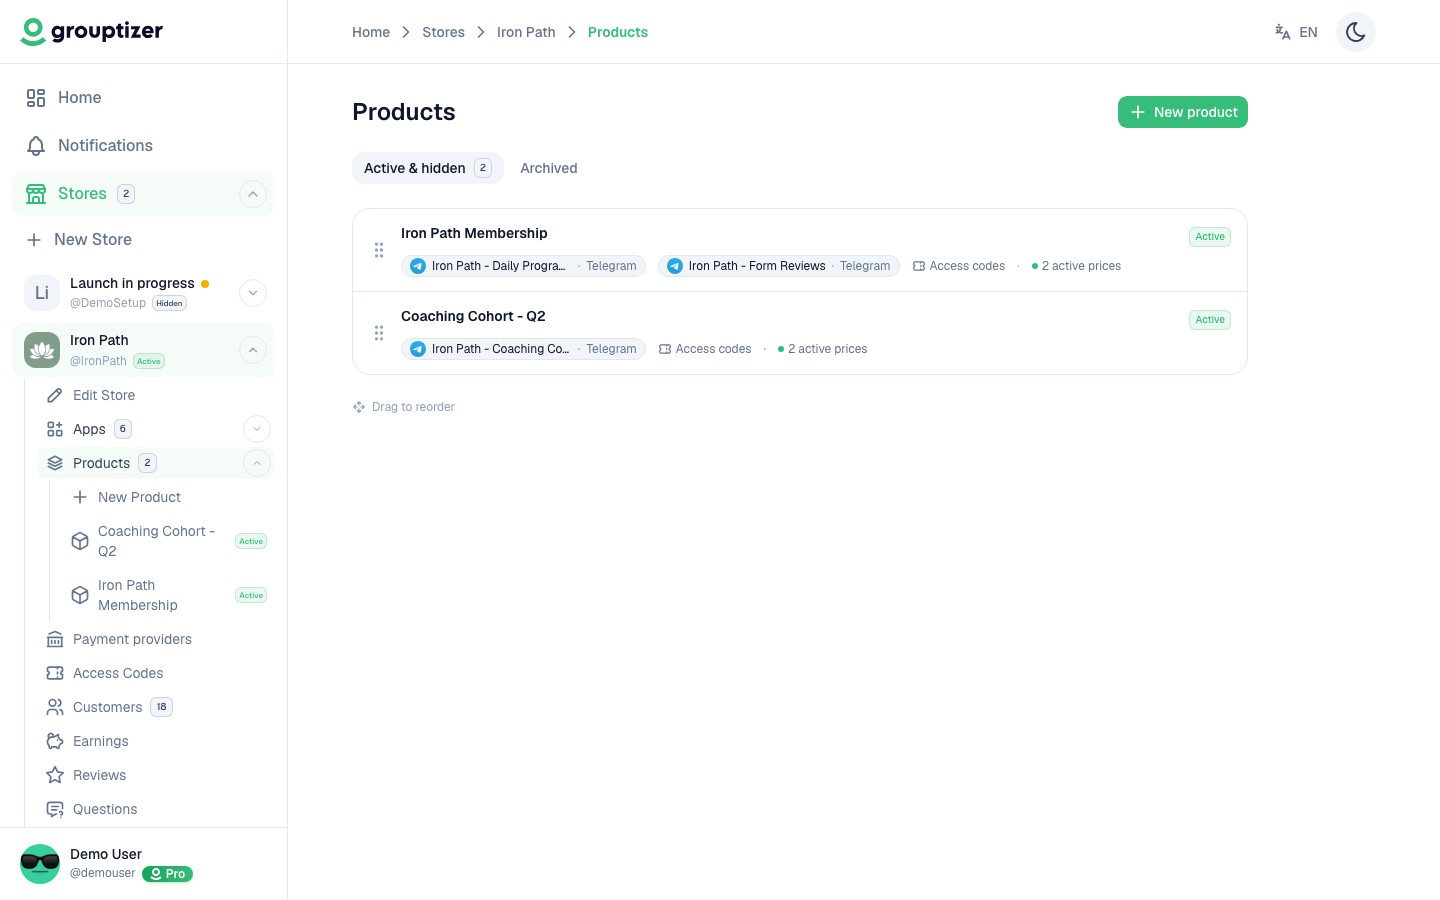Go to the Stores breadcrumb
This screenshot has height=900, width=1440.
click(x=443, y=32)
